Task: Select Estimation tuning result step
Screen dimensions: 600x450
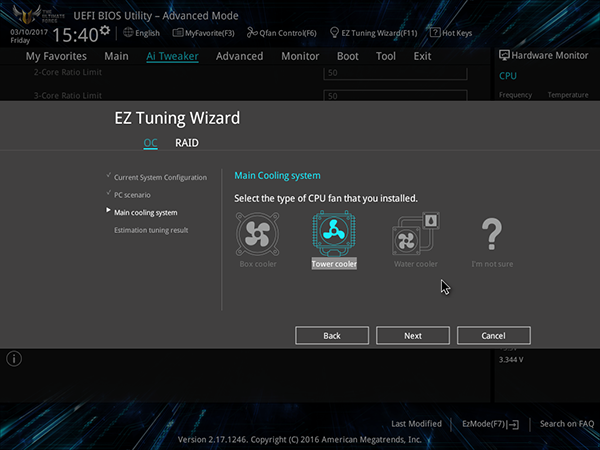Action: point(151,230)
